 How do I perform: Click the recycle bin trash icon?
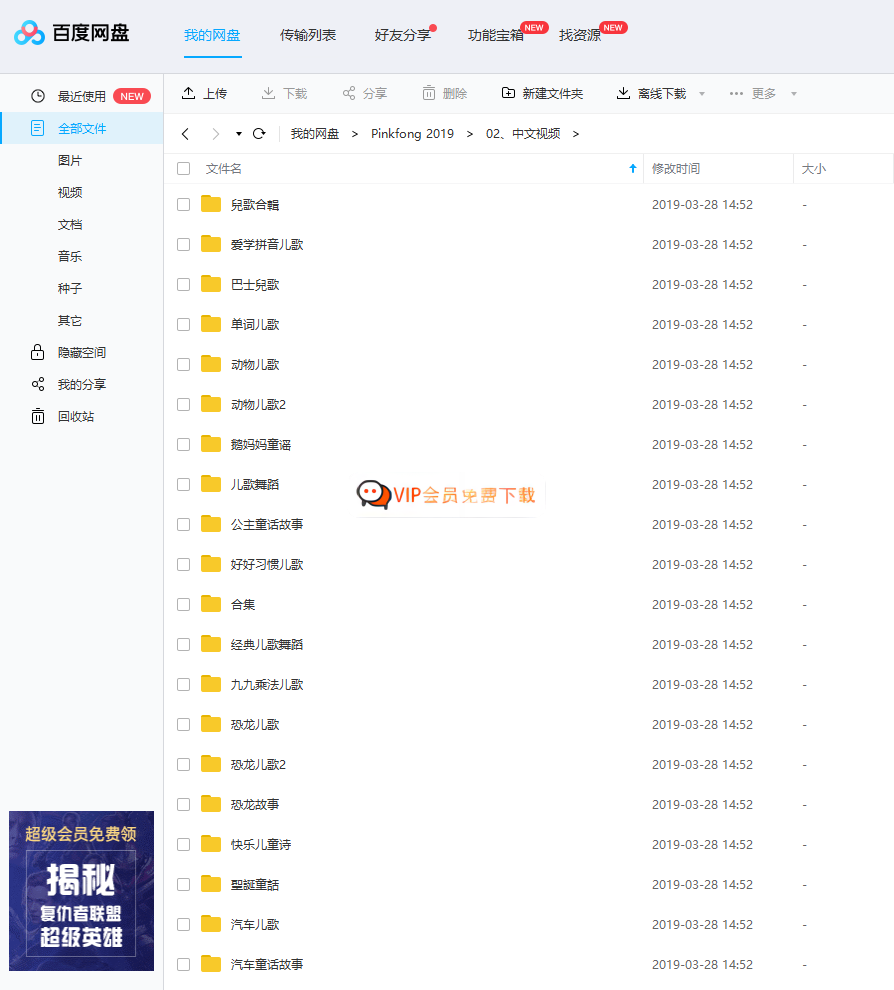coord(38,416)
